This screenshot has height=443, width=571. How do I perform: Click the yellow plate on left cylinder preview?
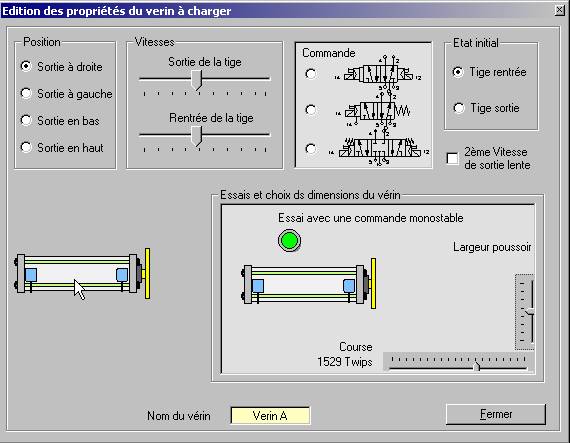[147, 274]
